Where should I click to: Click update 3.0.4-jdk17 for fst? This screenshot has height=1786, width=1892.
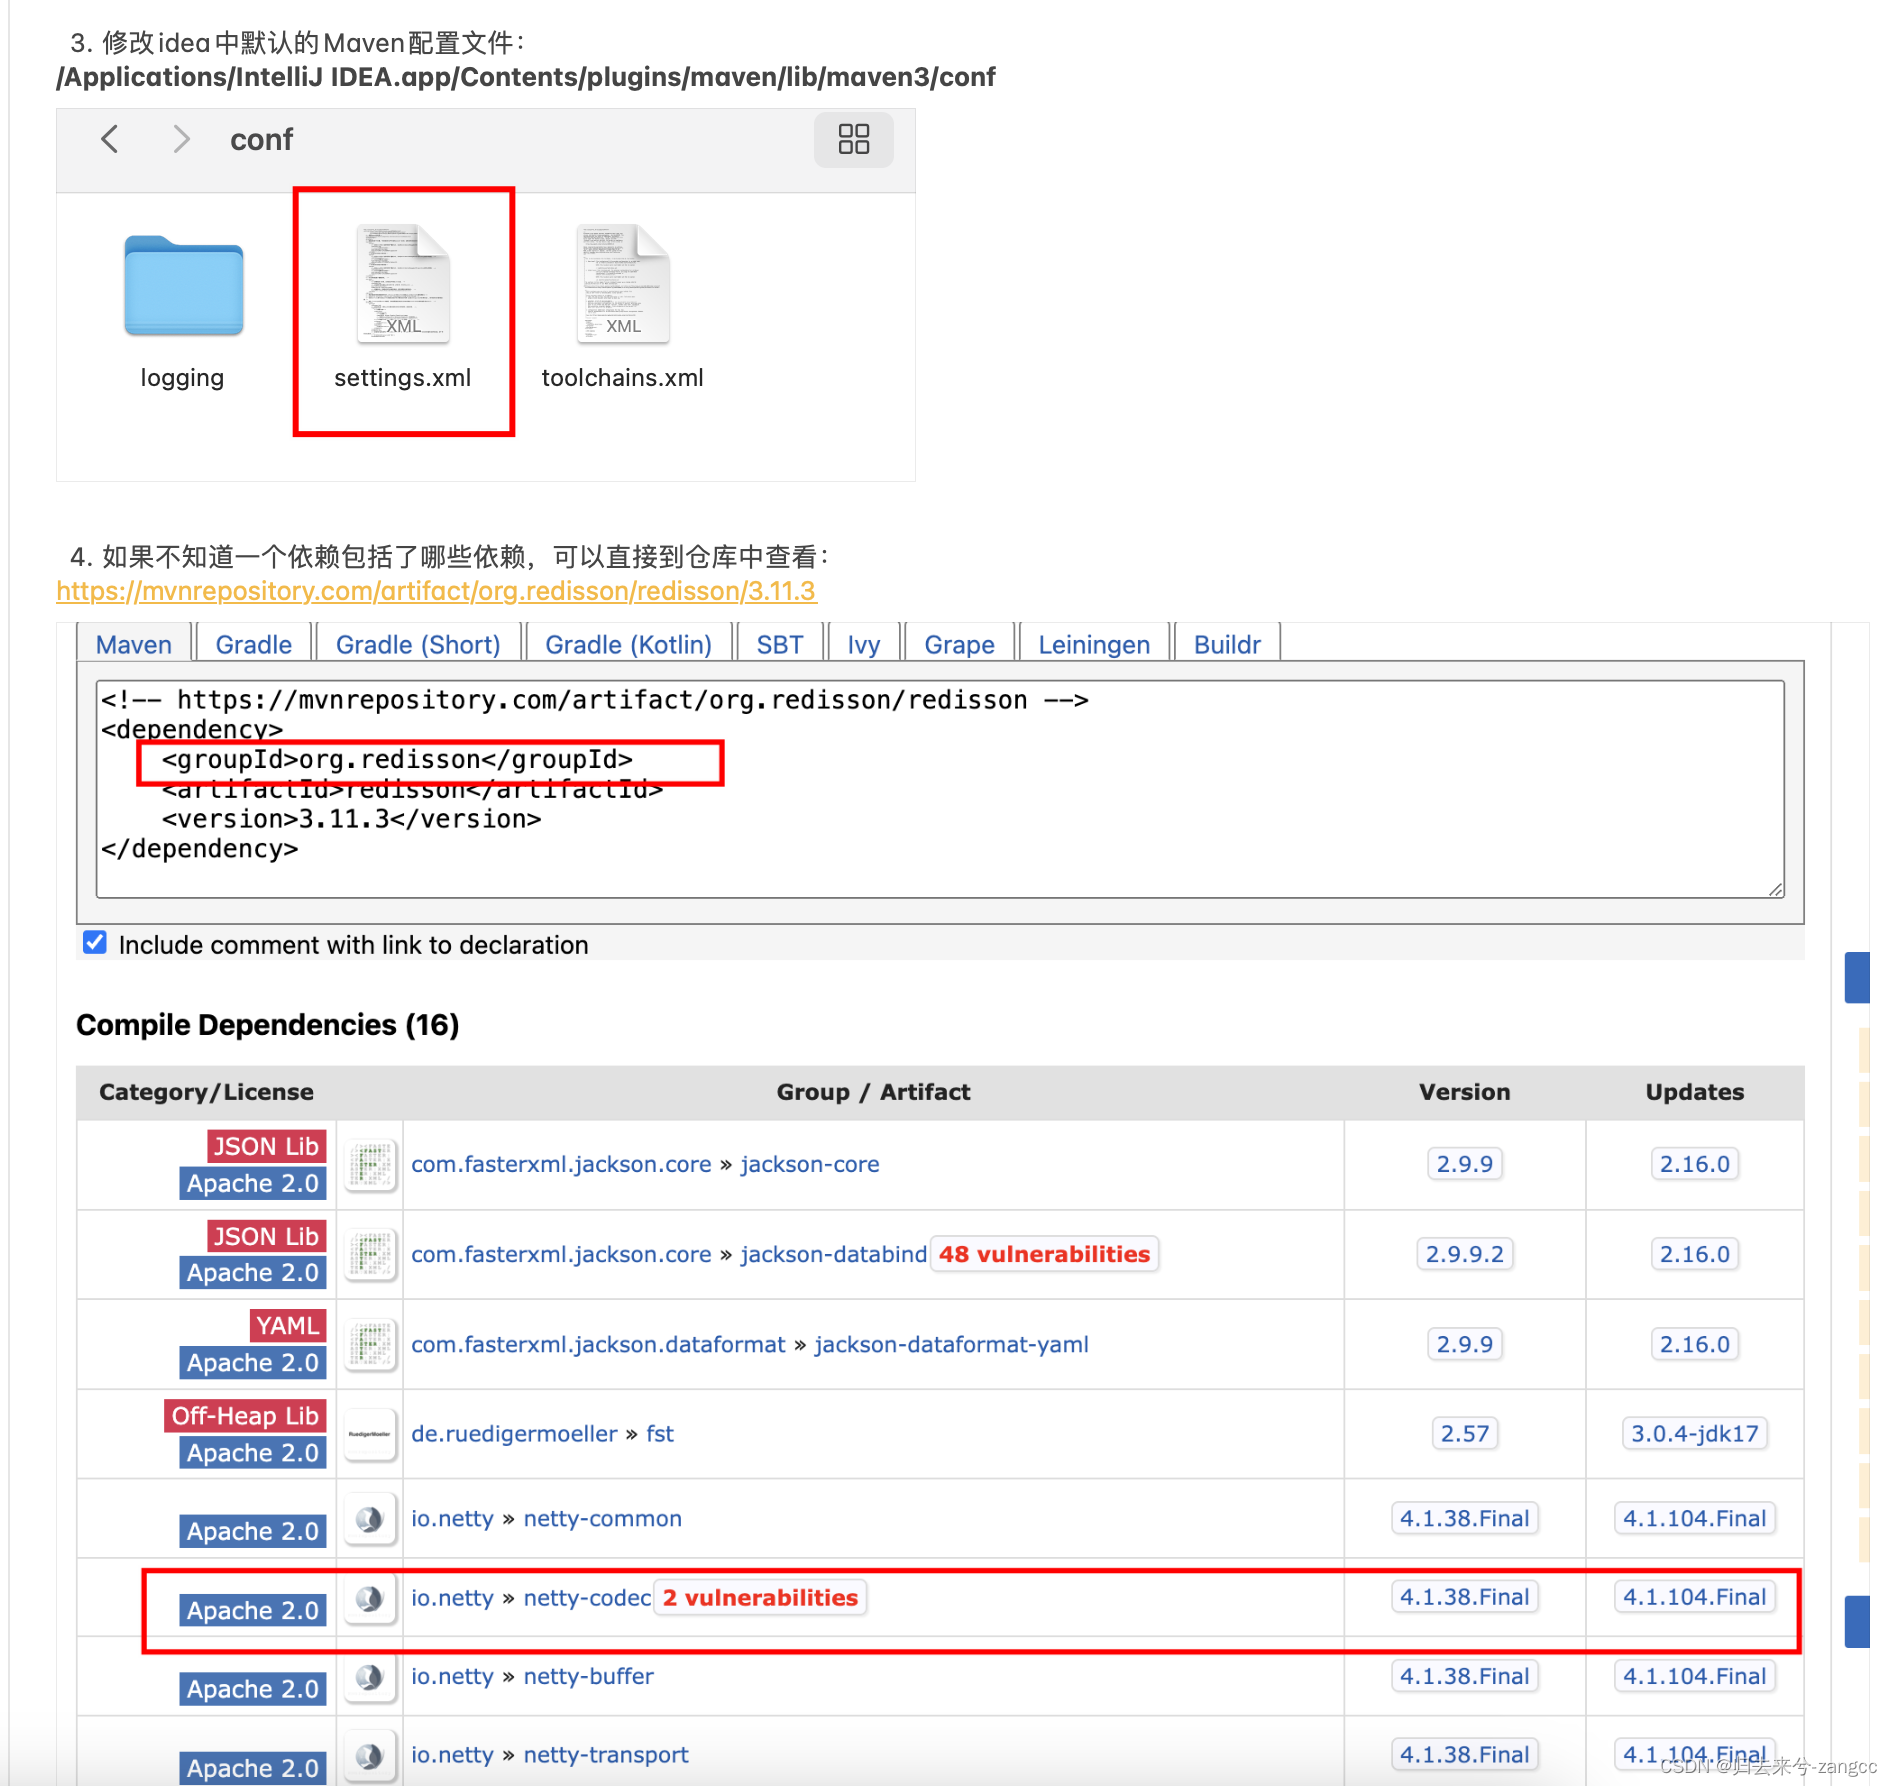point(1694,1433)
